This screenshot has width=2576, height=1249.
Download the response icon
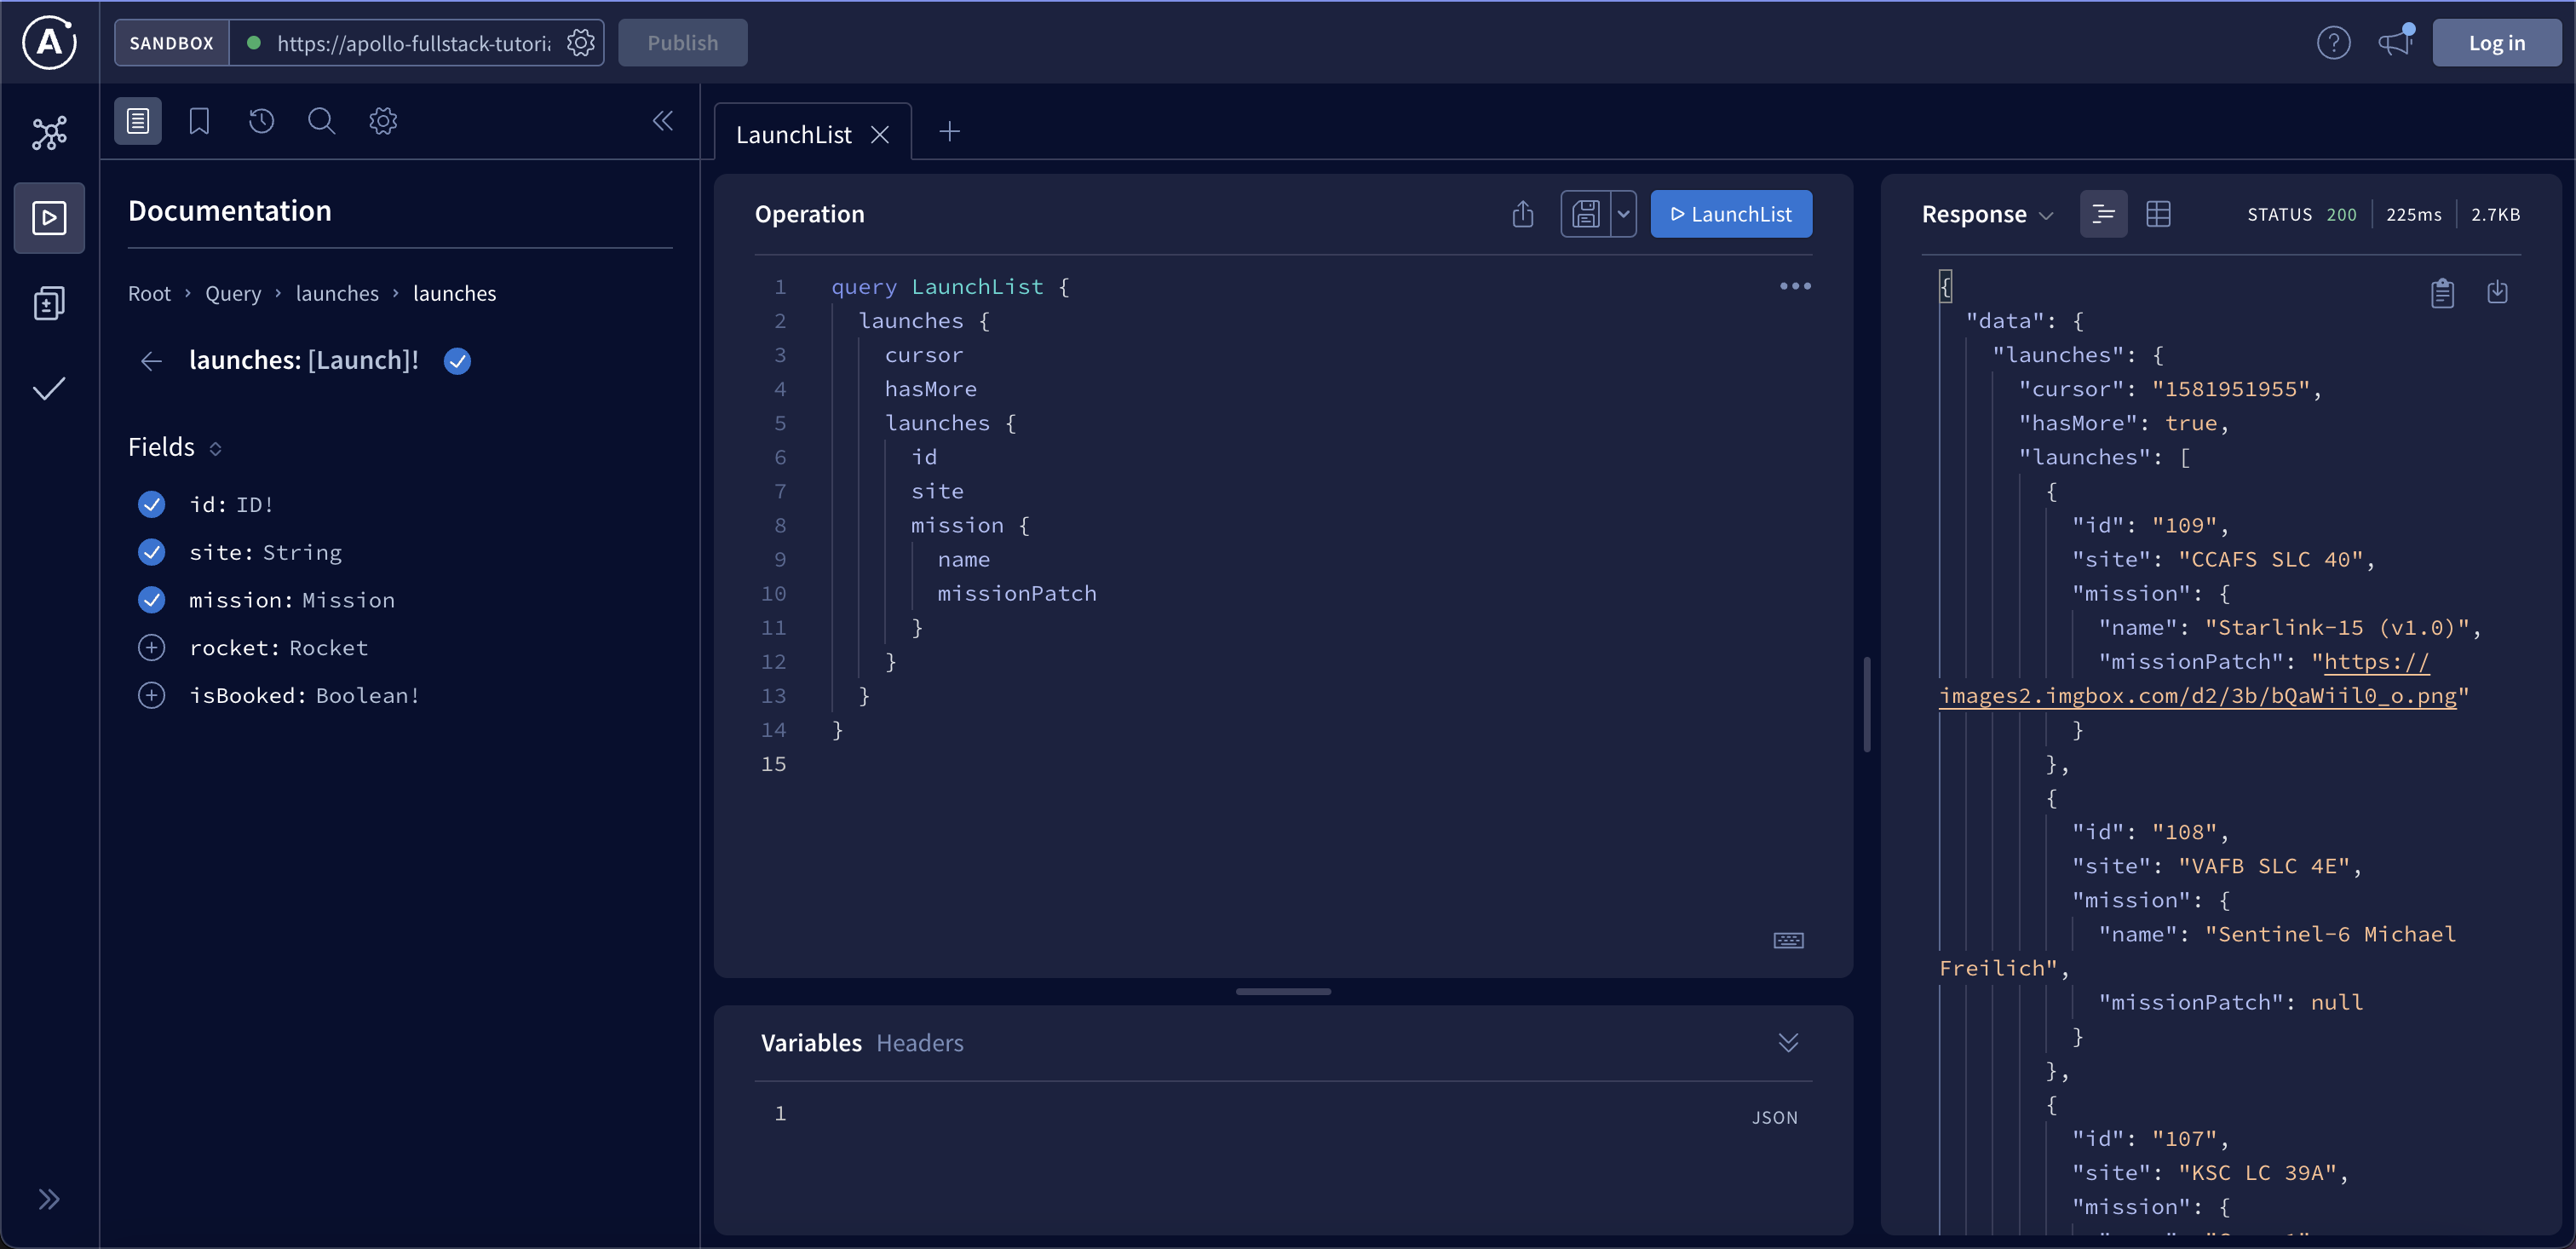(2497, 292)
